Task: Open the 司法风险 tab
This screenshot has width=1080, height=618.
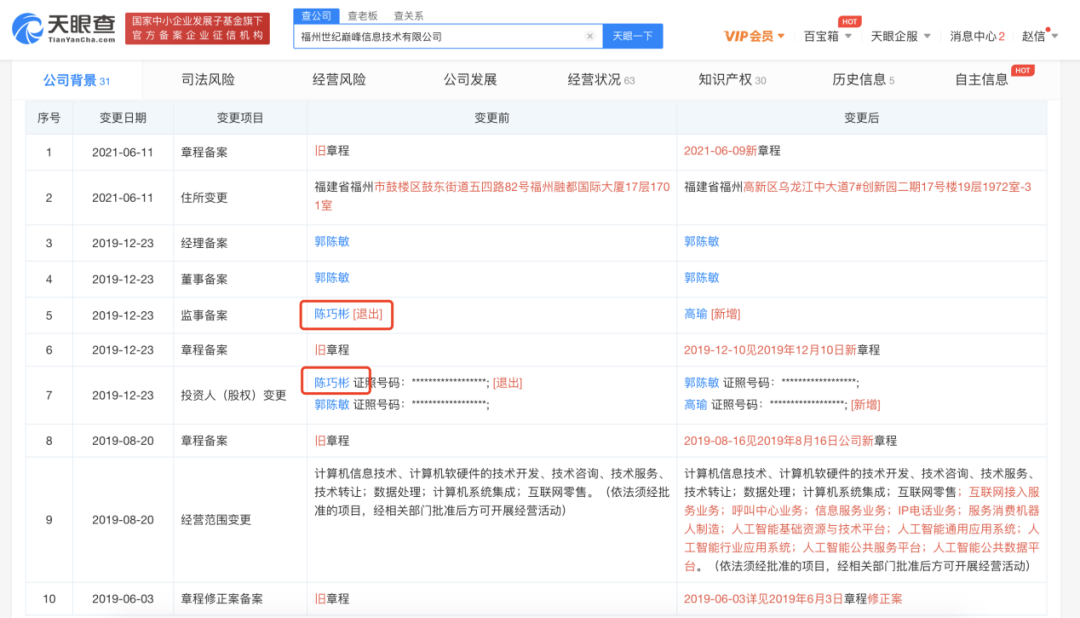Action: (x=208, y=80)
